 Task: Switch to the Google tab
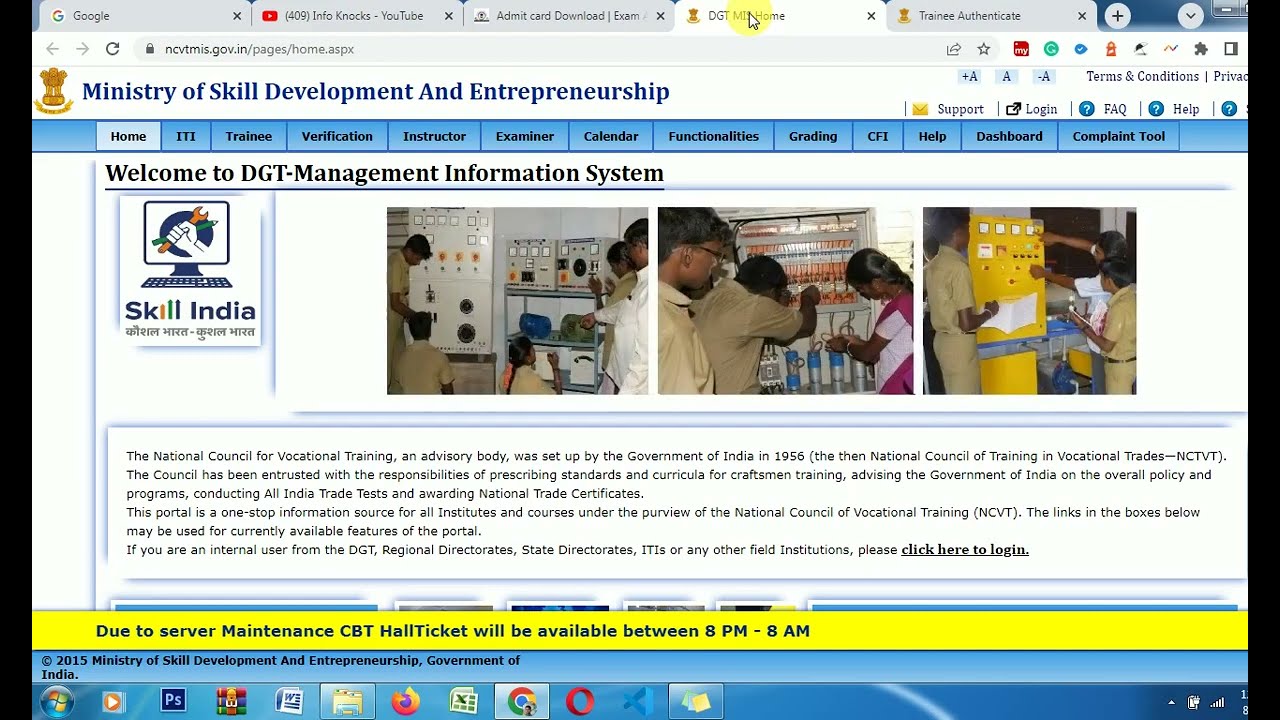[x=146, y=16]
